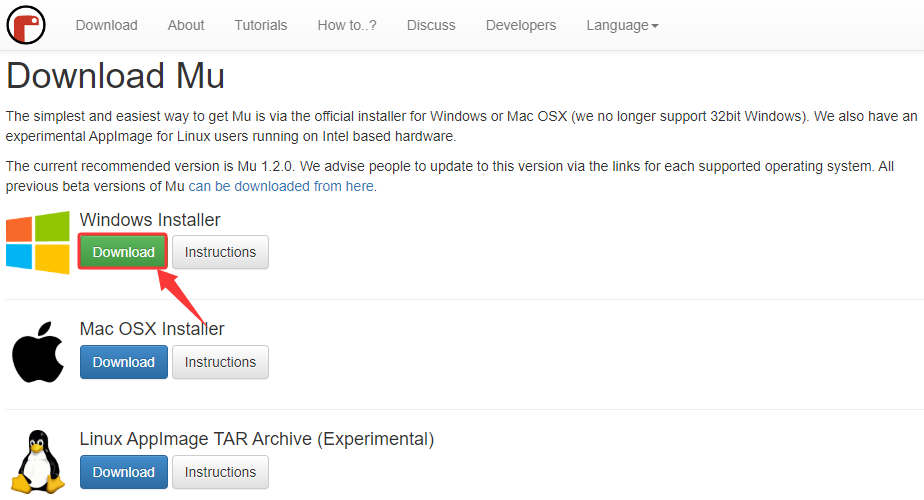
Task: Open Mac OSX Installer Instructions
Action: click(x=220, y=362)
